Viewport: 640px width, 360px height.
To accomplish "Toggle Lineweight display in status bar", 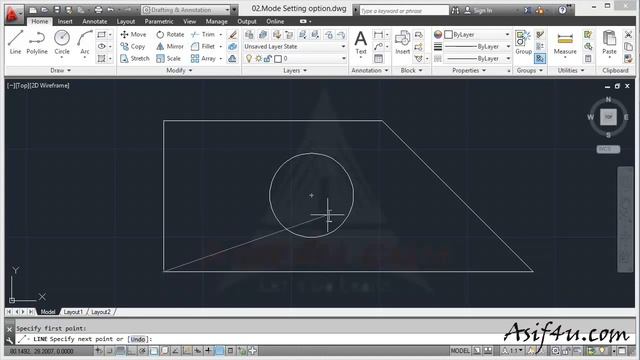I will [209, 351].
